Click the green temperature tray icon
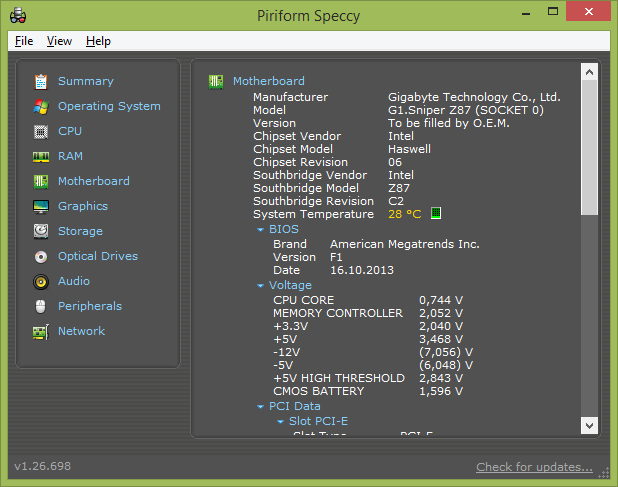The image size is (618, 487). pos(436,213)
